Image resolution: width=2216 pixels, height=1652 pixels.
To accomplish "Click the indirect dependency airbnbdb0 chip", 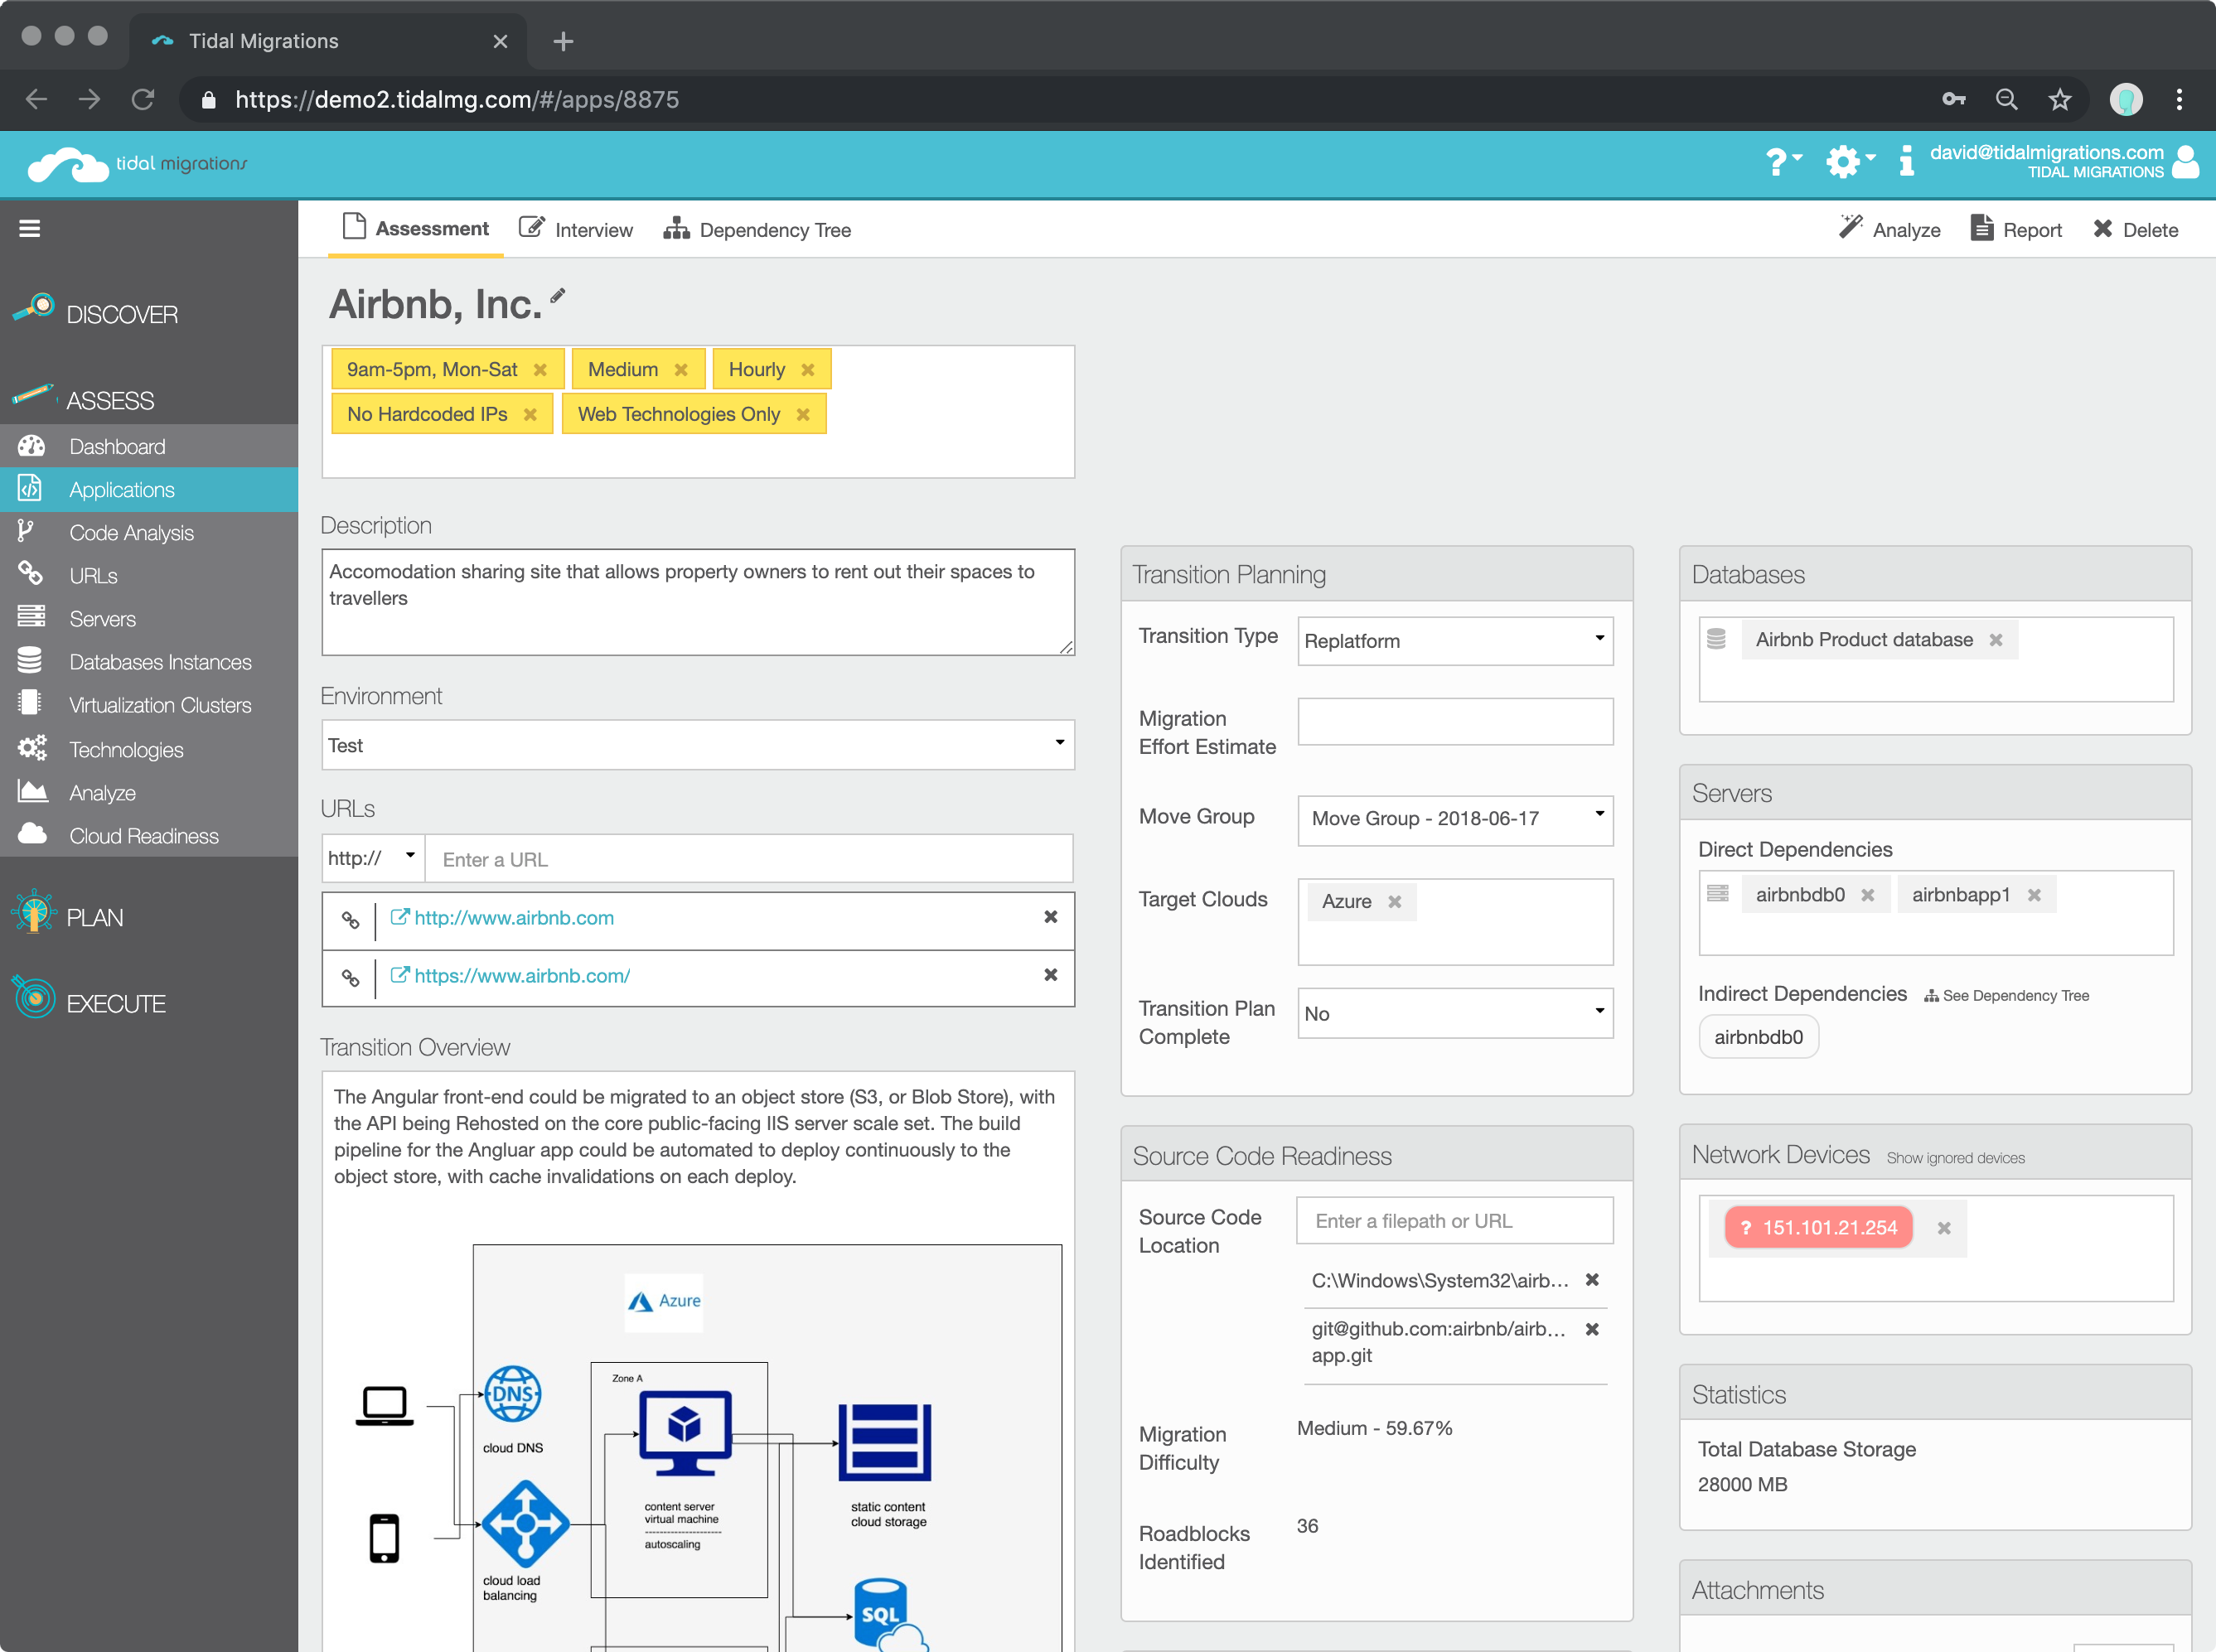I will (1759, 1037).
